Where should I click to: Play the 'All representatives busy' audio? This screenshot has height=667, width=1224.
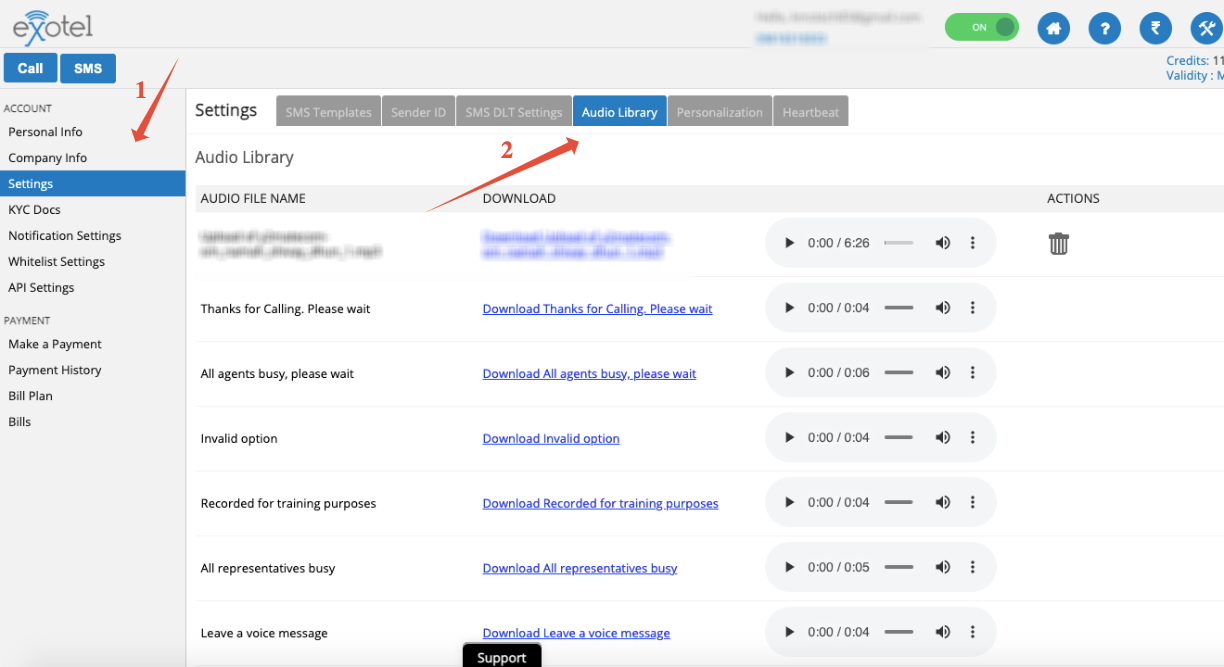[789, 567]
